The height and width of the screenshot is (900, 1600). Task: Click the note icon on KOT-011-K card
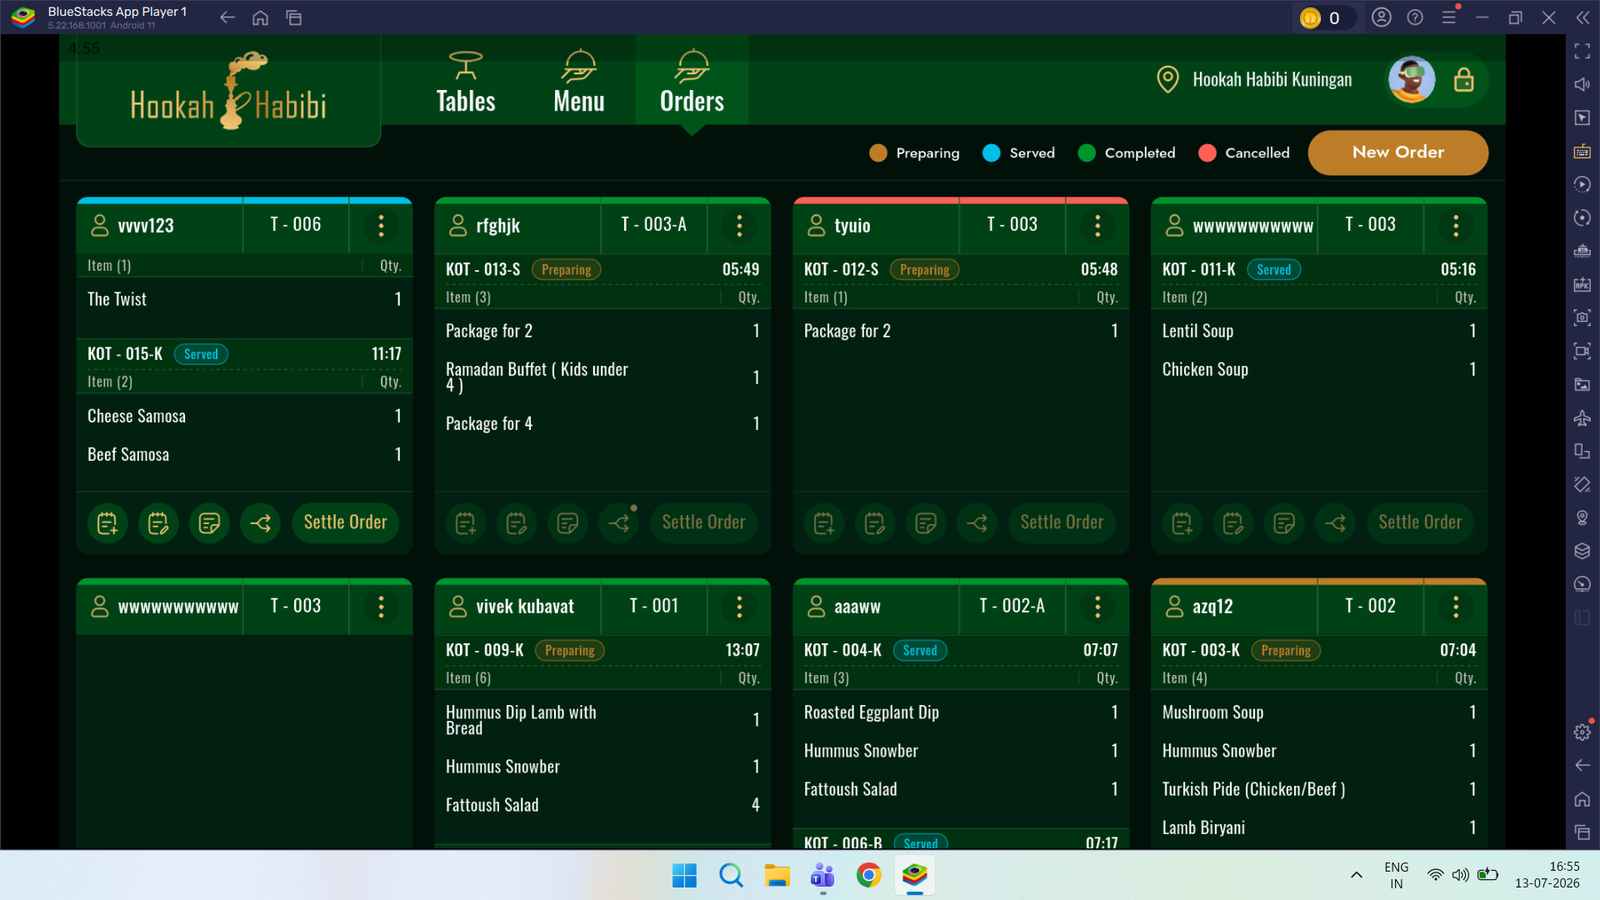tap(1284, 523)
